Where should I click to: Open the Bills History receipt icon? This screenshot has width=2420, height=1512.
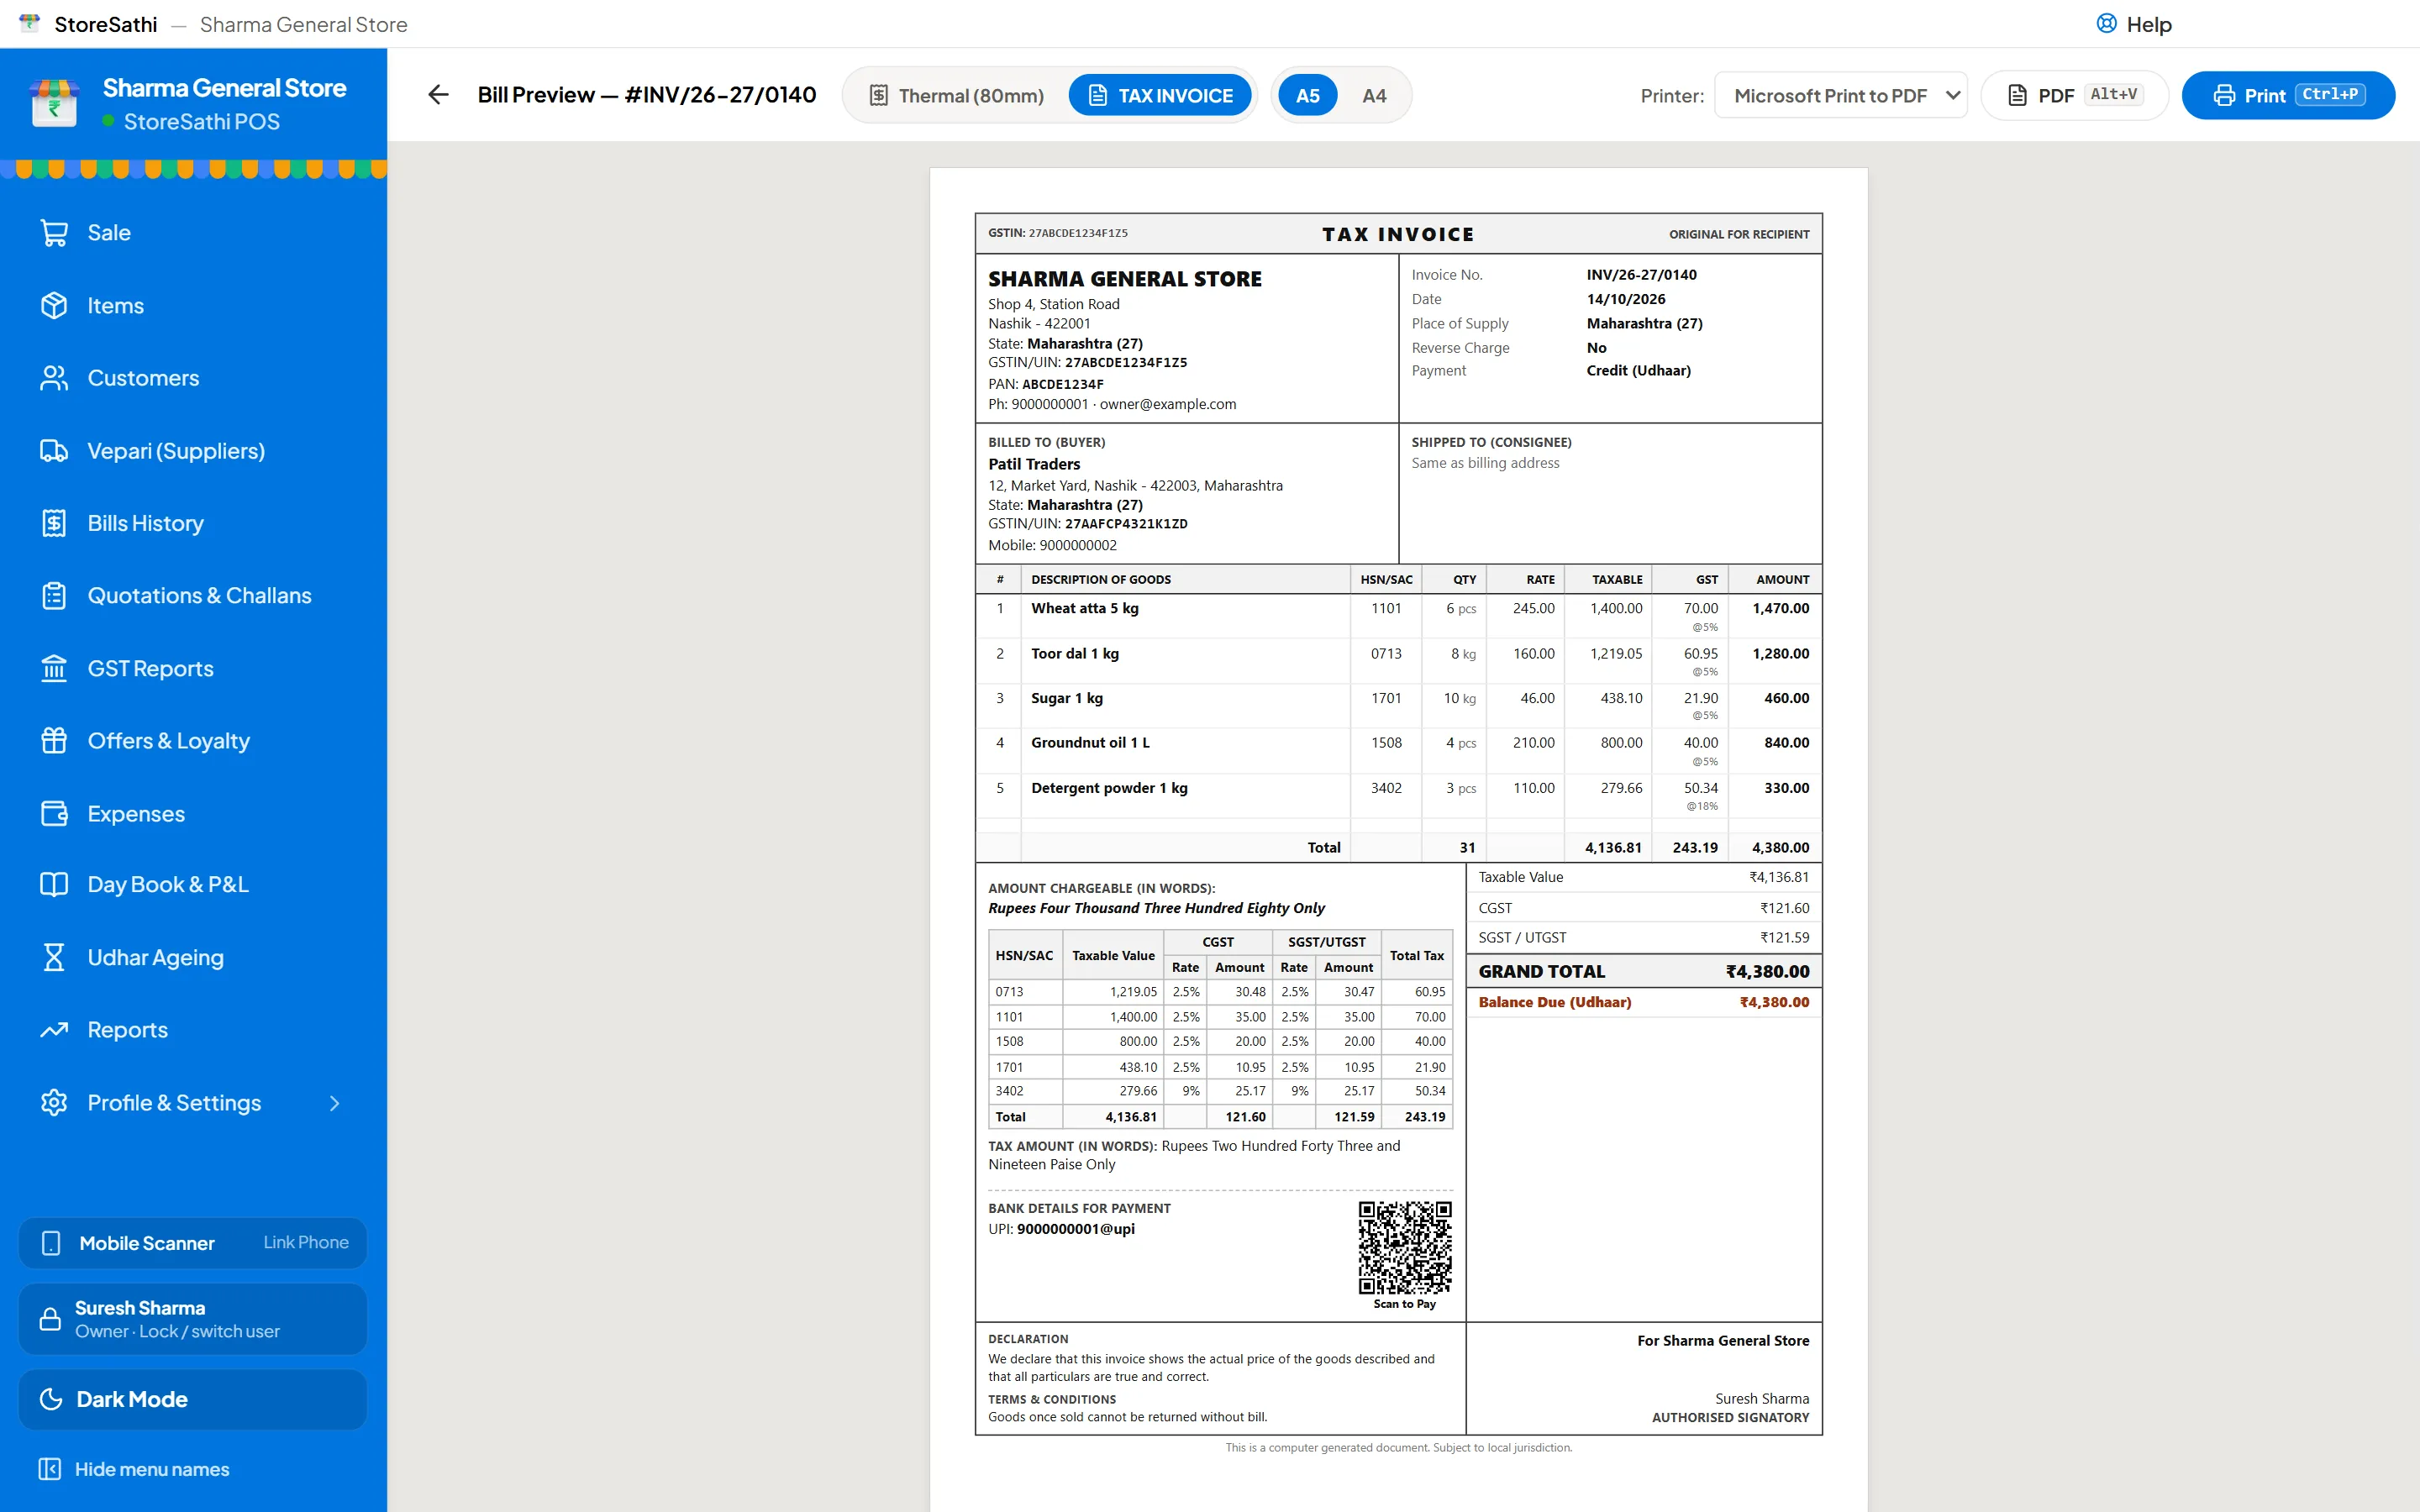pos(54,523)
